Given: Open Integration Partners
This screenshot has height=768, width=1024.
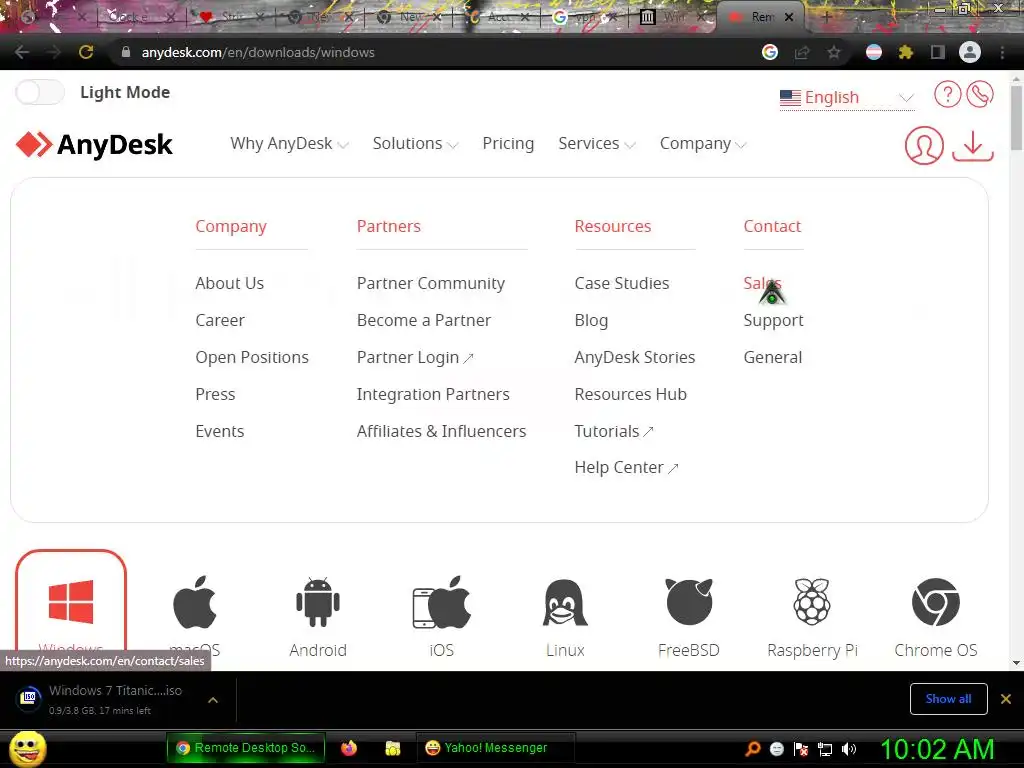Looking at the screenshot, I should 433,394.
